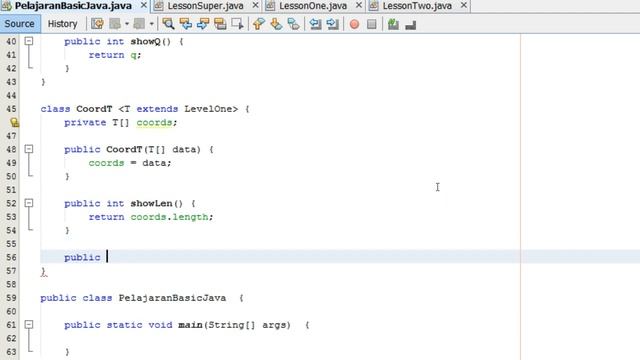This screenshot has height=360, width=640.
Task: Click Shift Line Left icon
Action: 315,24
